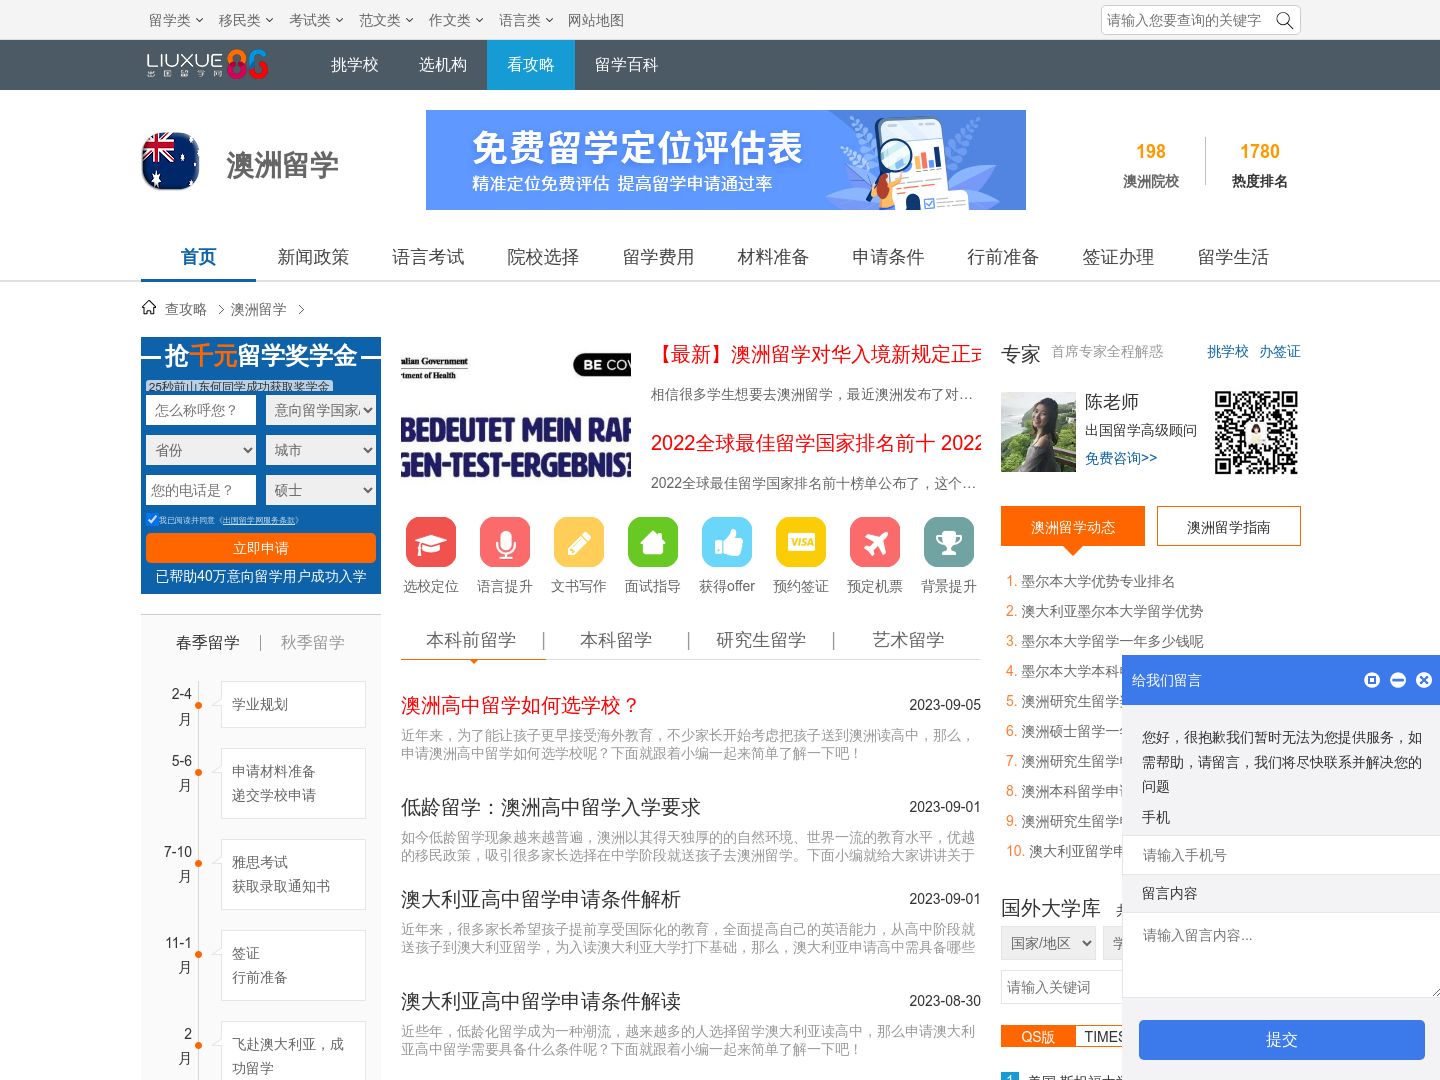1440x1080 pixels.
Task: Open 墨尔本大学优势专业排名 list item
Action: pyautogui.click(x=1098, y=581)
